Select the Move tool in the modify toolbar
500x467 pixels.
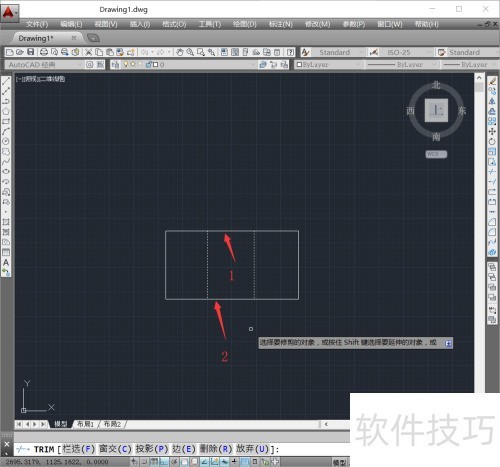492,131
